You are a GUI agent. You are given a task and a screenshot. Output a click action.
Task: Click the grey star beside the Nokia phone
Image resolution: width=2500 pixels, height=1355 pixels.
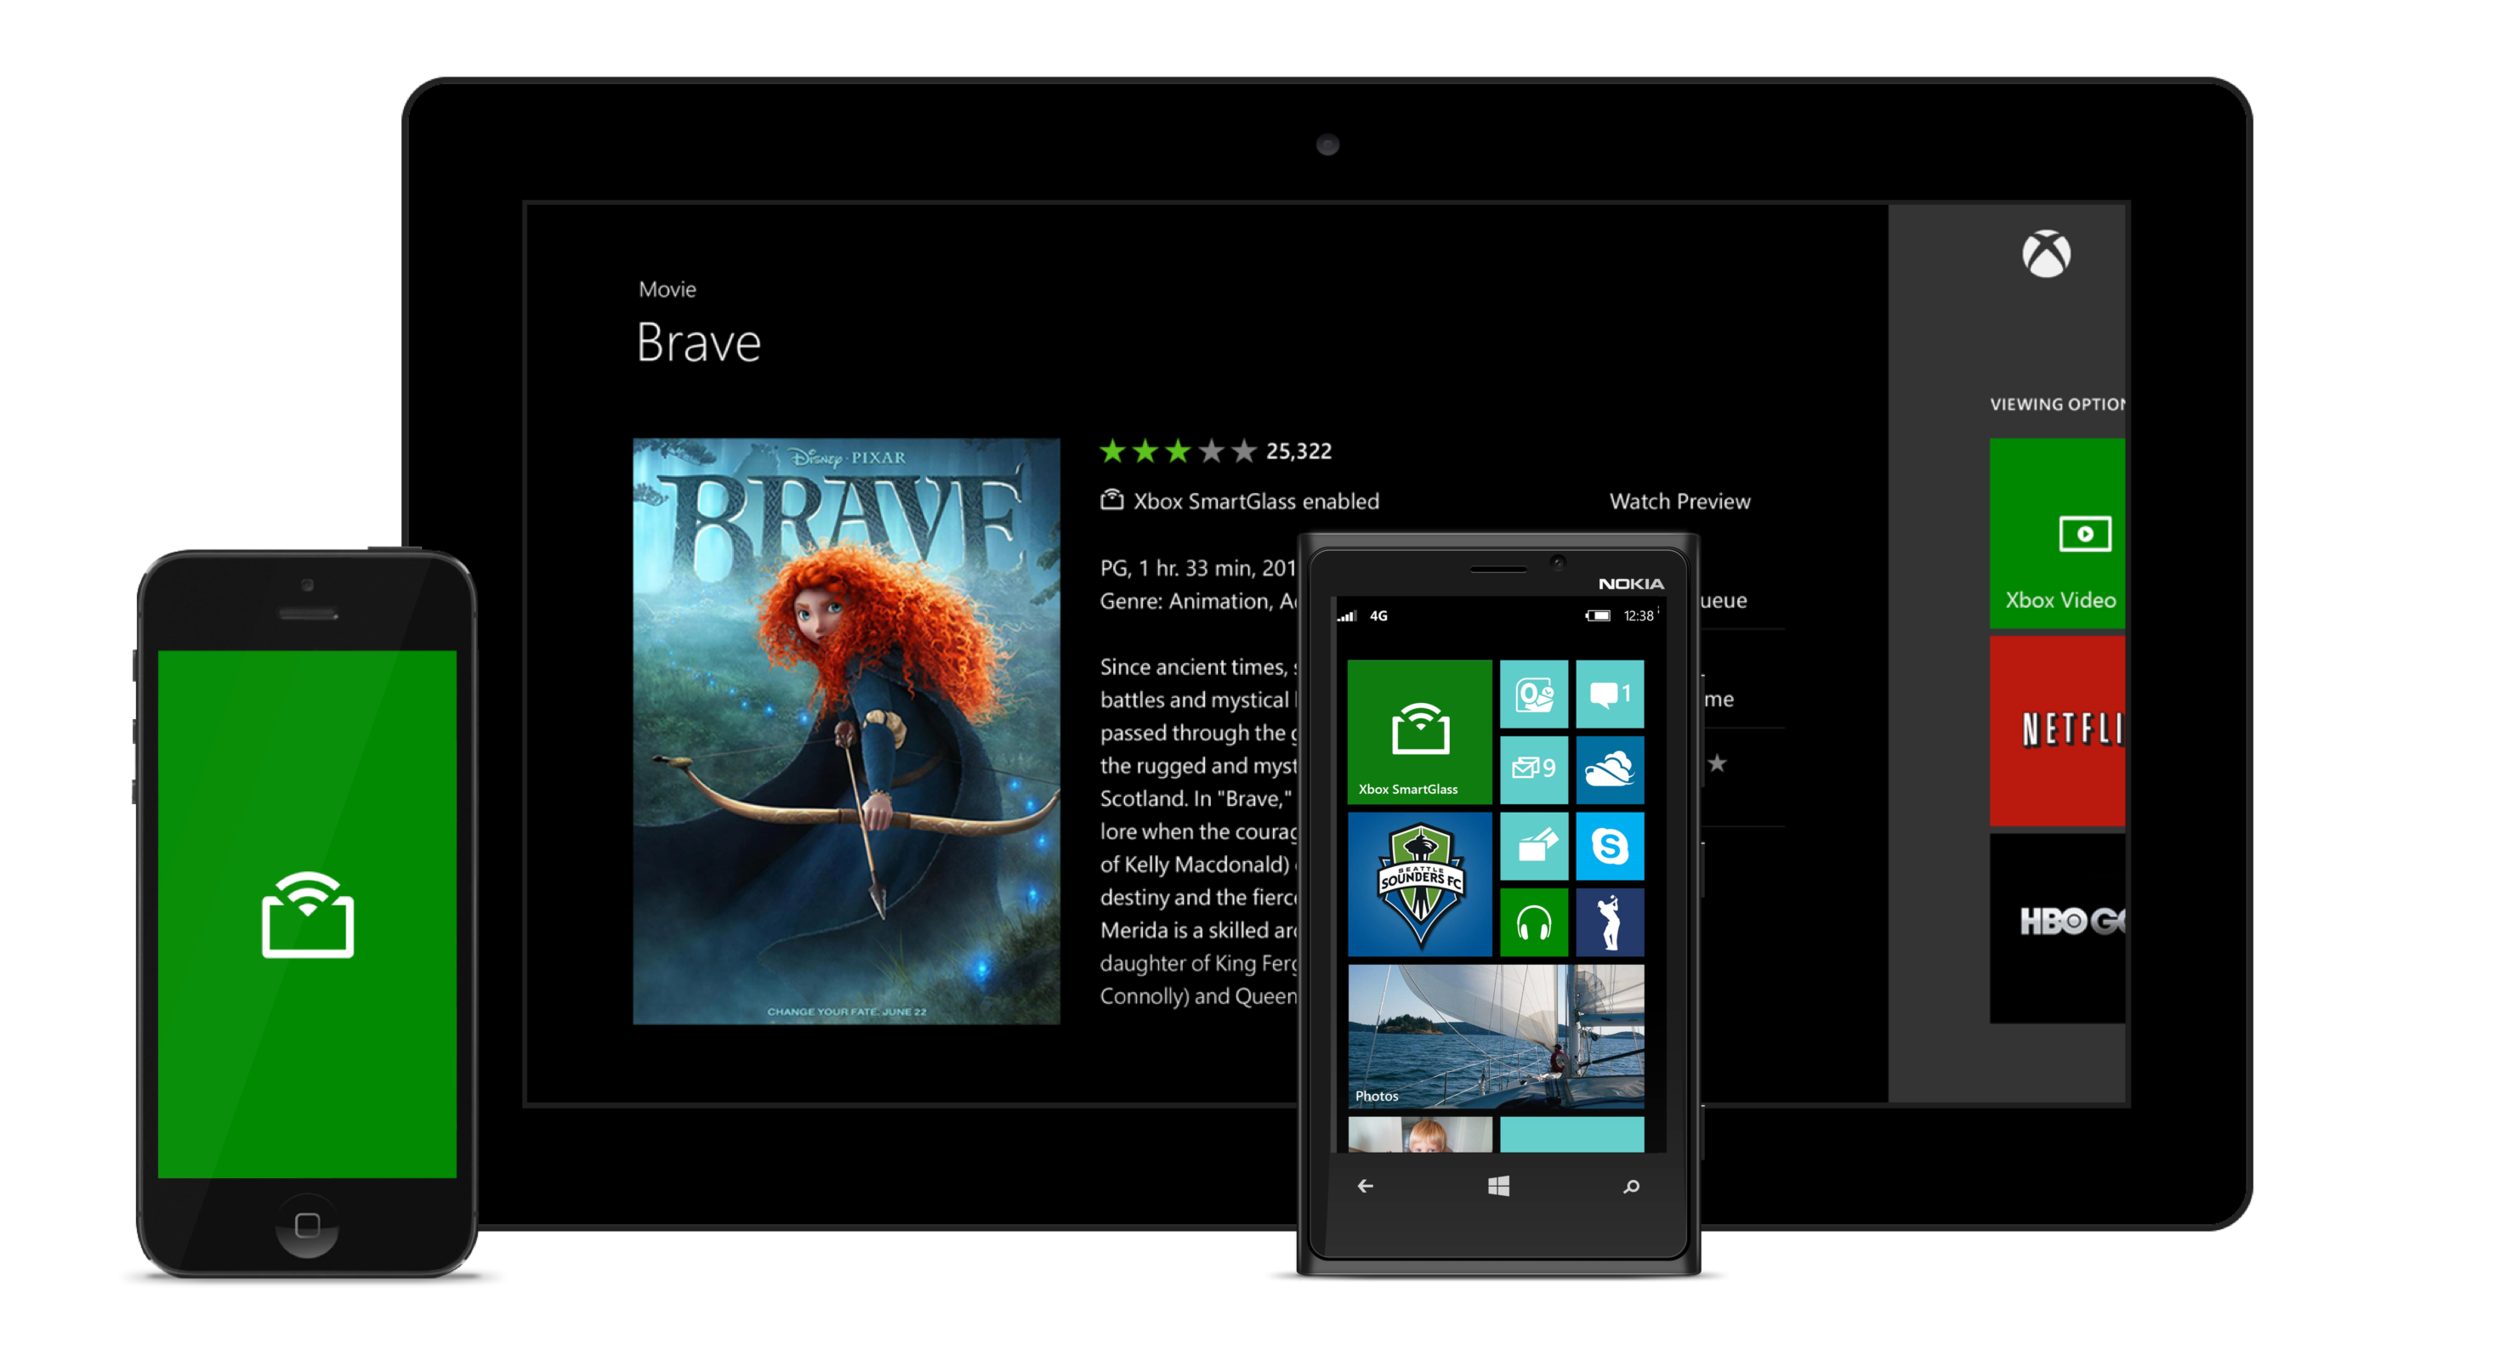click(1716, 763)
